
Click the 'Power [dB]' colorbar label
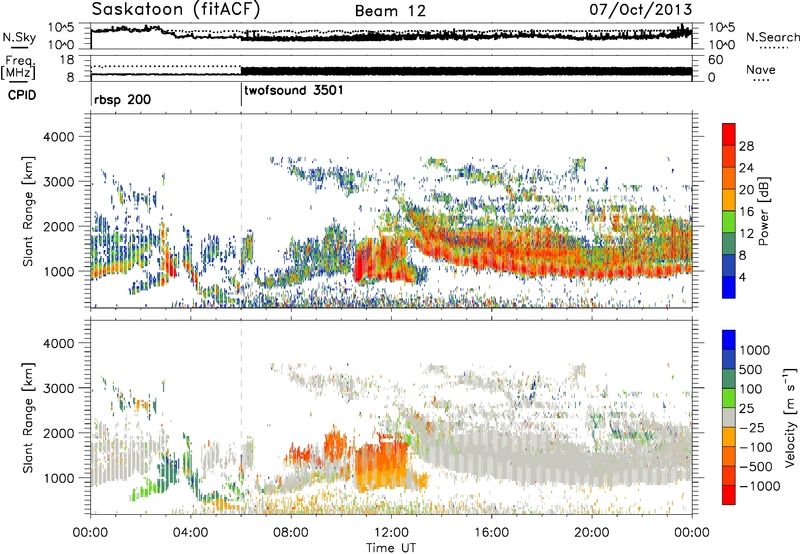pos(763,211)
